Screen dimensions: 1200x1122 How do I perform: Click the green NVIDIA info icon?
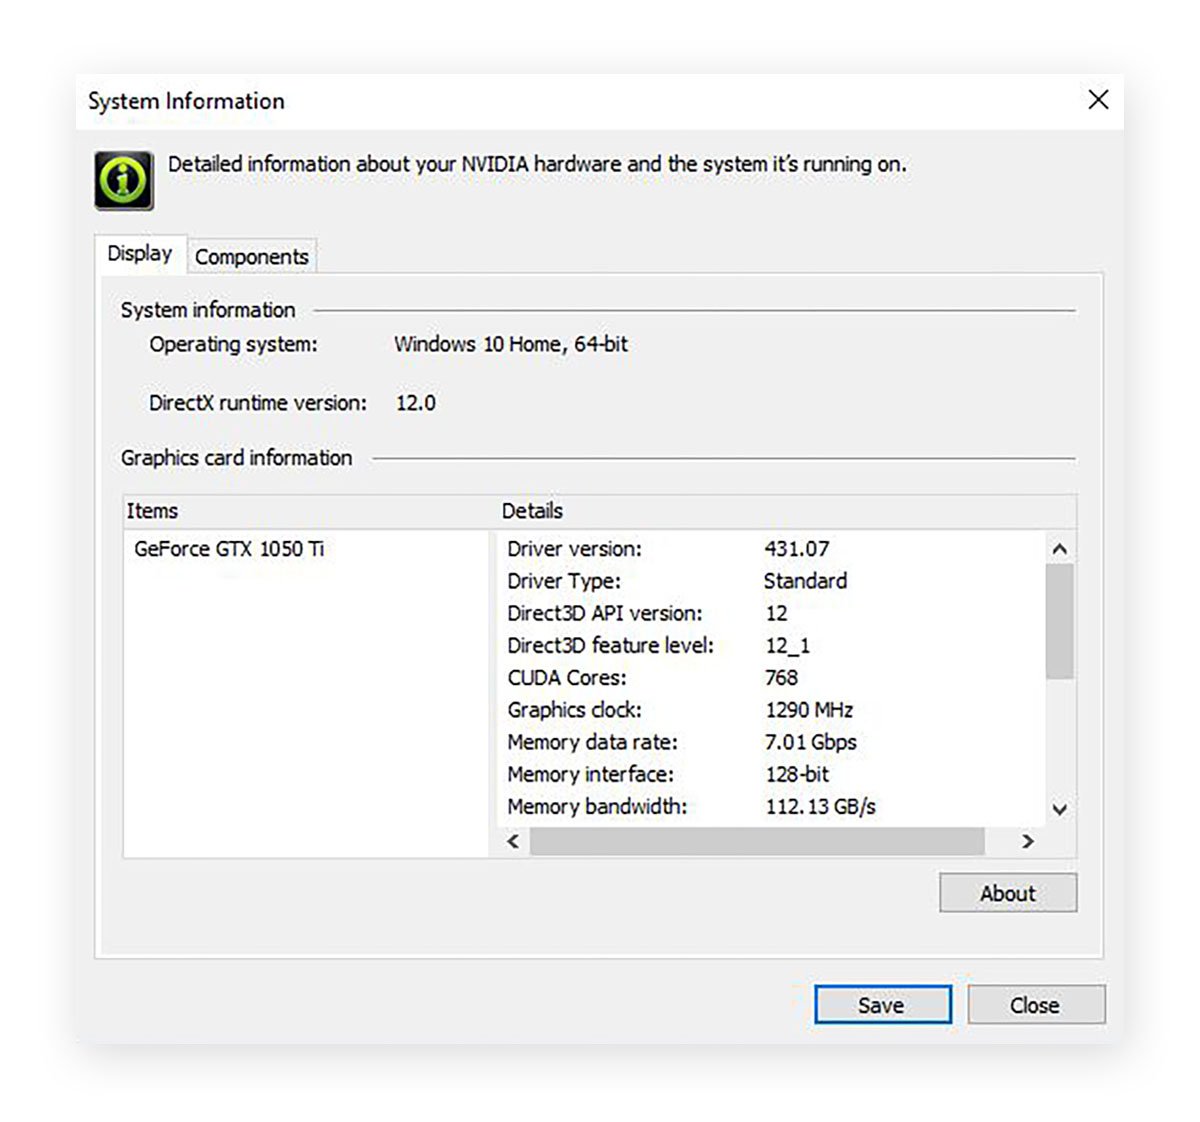[124, 180]
